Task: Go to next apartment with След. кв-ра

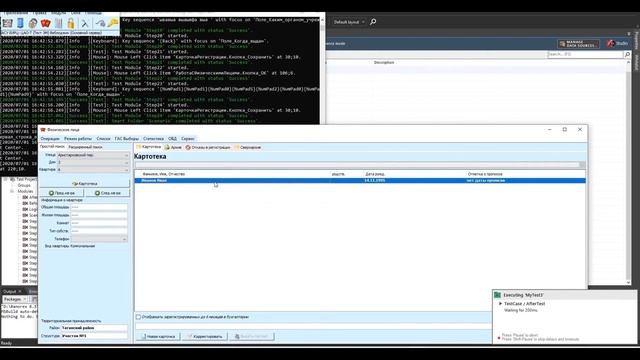Action: pyautogui.click(x=108, y=193)
